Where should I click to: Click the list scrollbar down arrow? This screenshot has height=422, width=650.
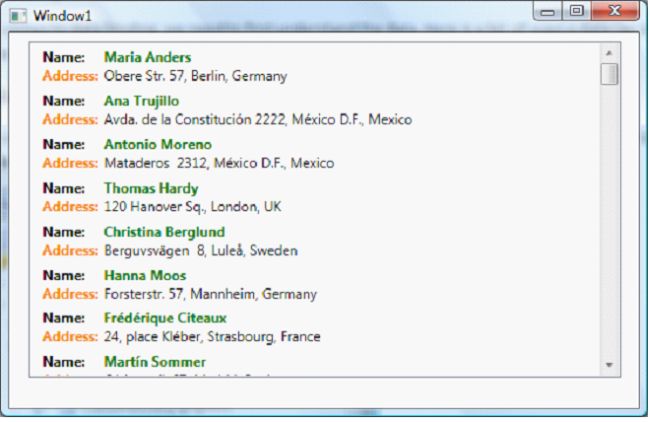click(x=609, y=365)
